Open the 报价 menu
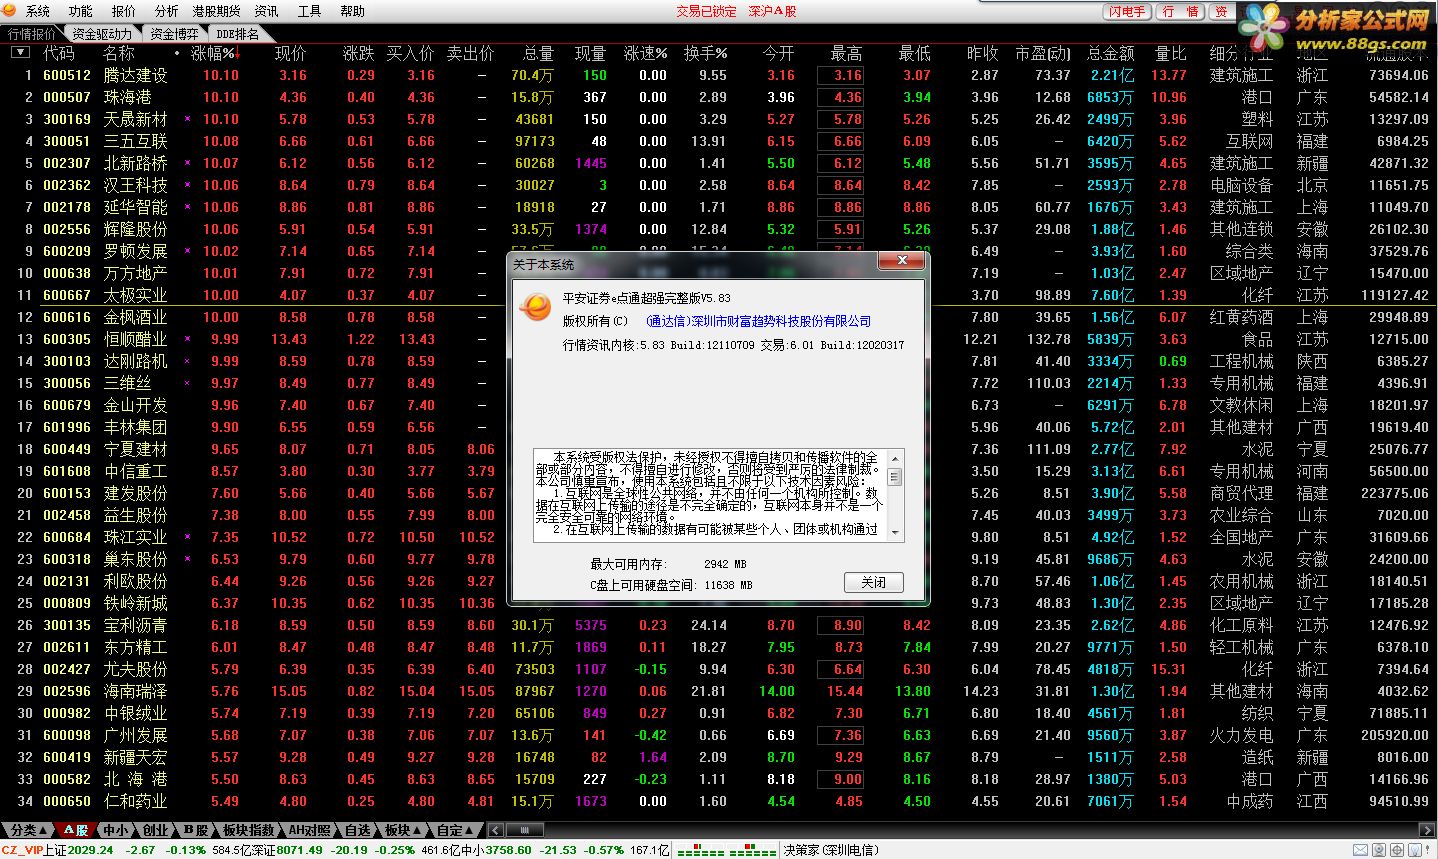Image resolution: width=1438 pixels, height=859 pixels. (123, 11)
